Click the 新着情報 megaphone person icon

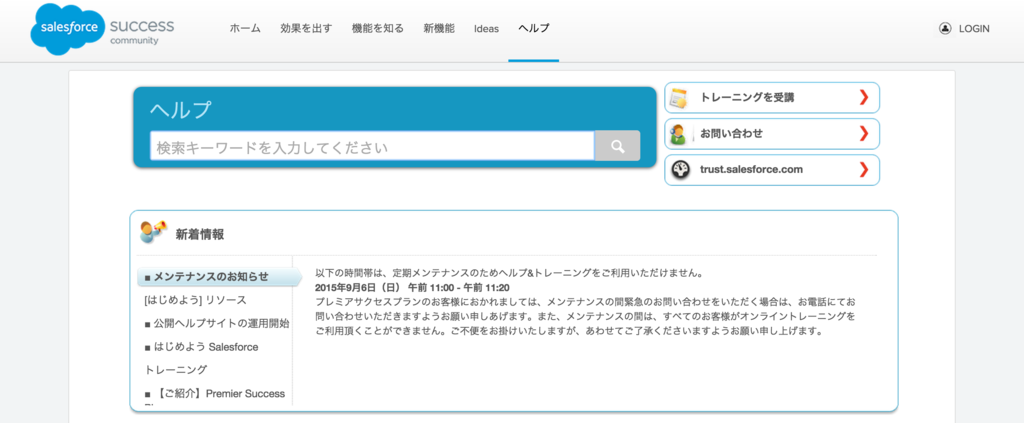tap(153, 232)
